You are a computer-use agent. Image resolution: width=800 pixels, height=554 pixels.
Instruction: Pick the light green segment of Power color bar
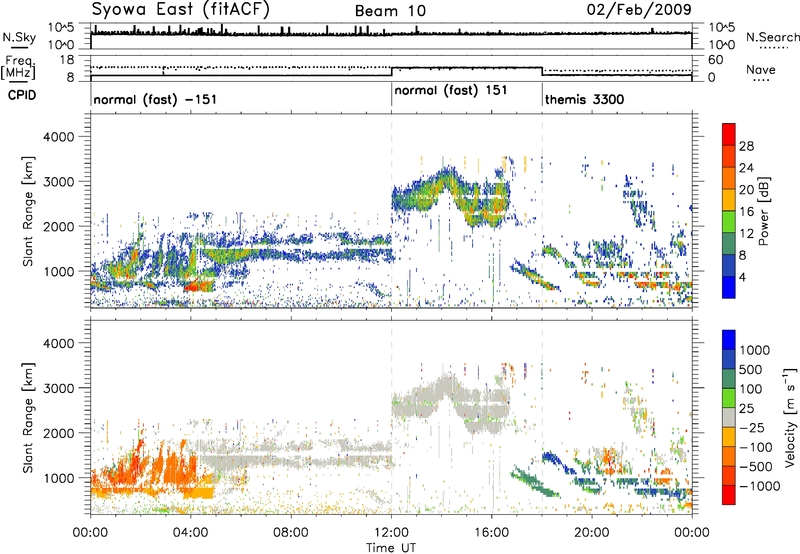[729, 222]
